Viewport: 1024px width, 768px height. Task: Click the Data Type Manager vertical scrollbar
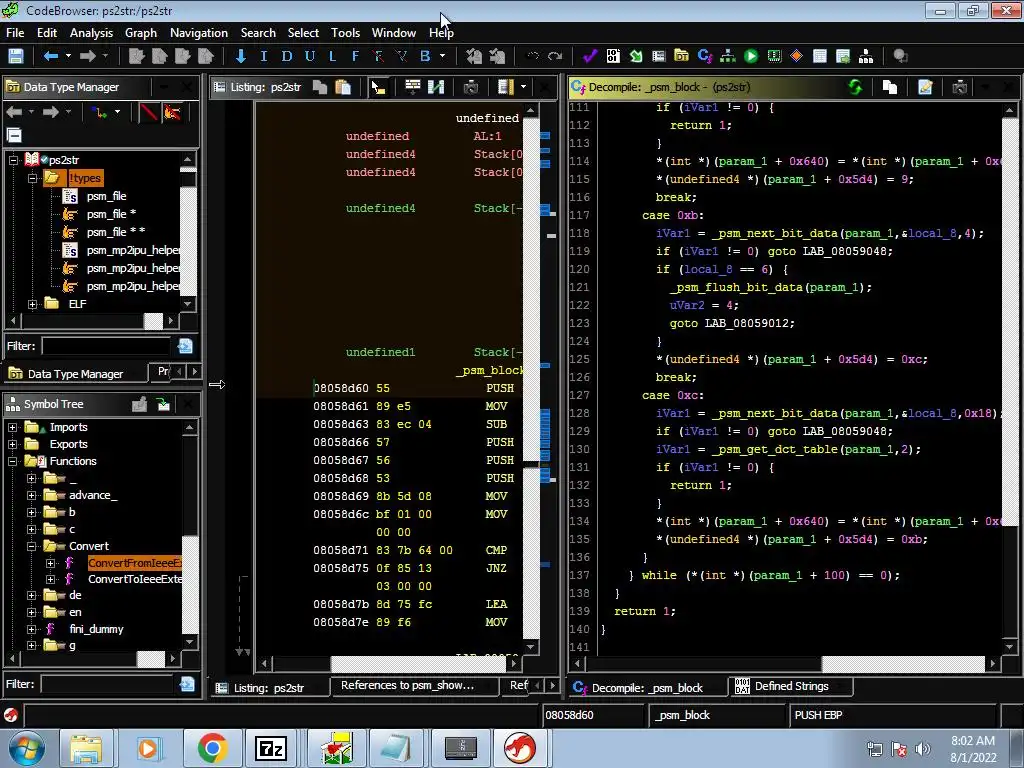[x=188, y=232]
